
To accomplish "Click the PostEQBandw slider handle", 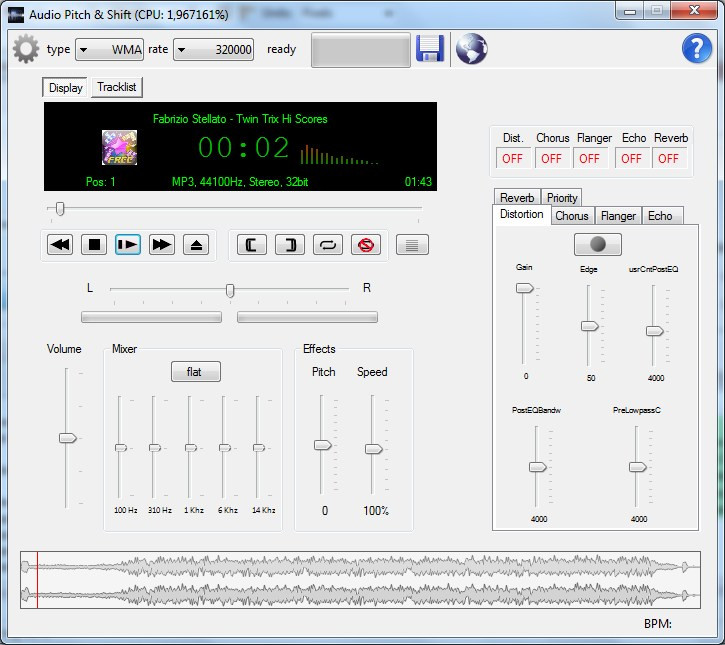I will coord(538,467).
